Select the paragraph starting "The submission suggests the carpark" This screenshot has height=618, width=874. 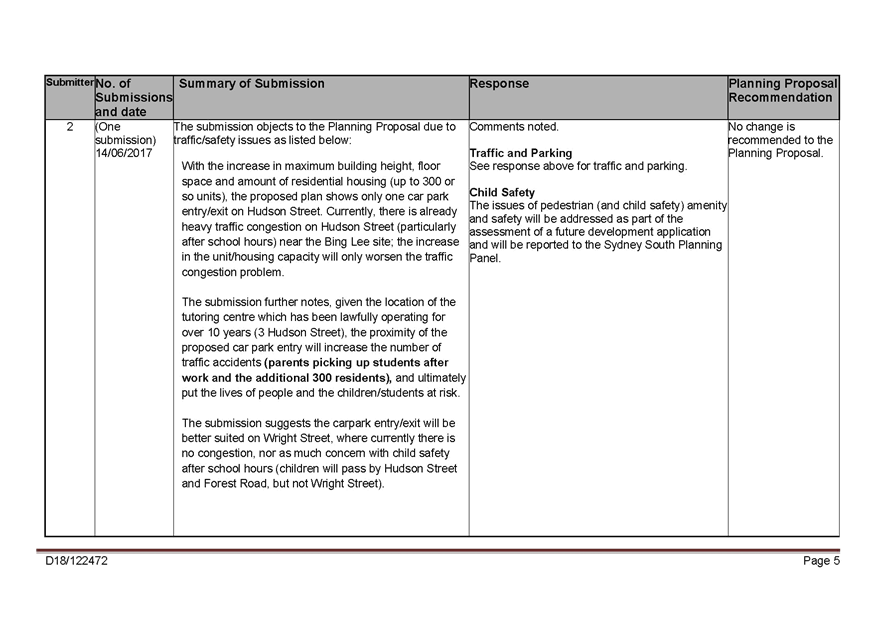click(319, 453)
